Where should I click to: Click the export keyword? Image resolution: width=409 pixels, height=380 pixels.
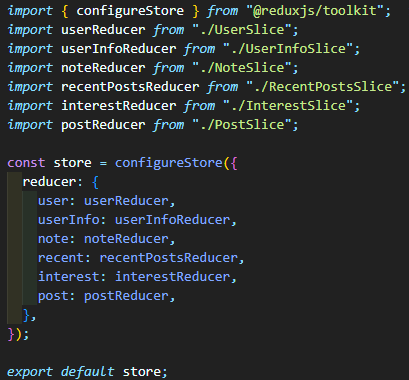30,372
